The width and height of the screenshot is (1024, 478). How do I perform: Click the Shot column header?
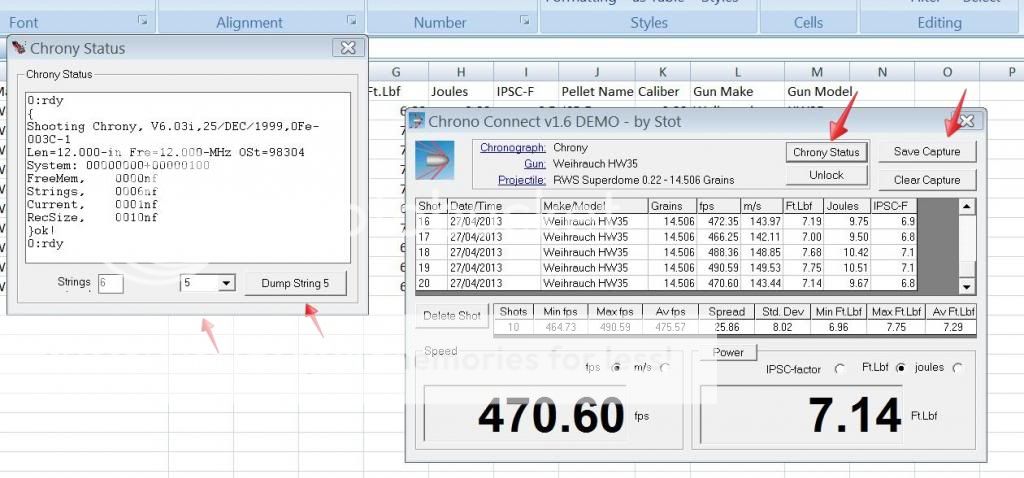[432, 206]
